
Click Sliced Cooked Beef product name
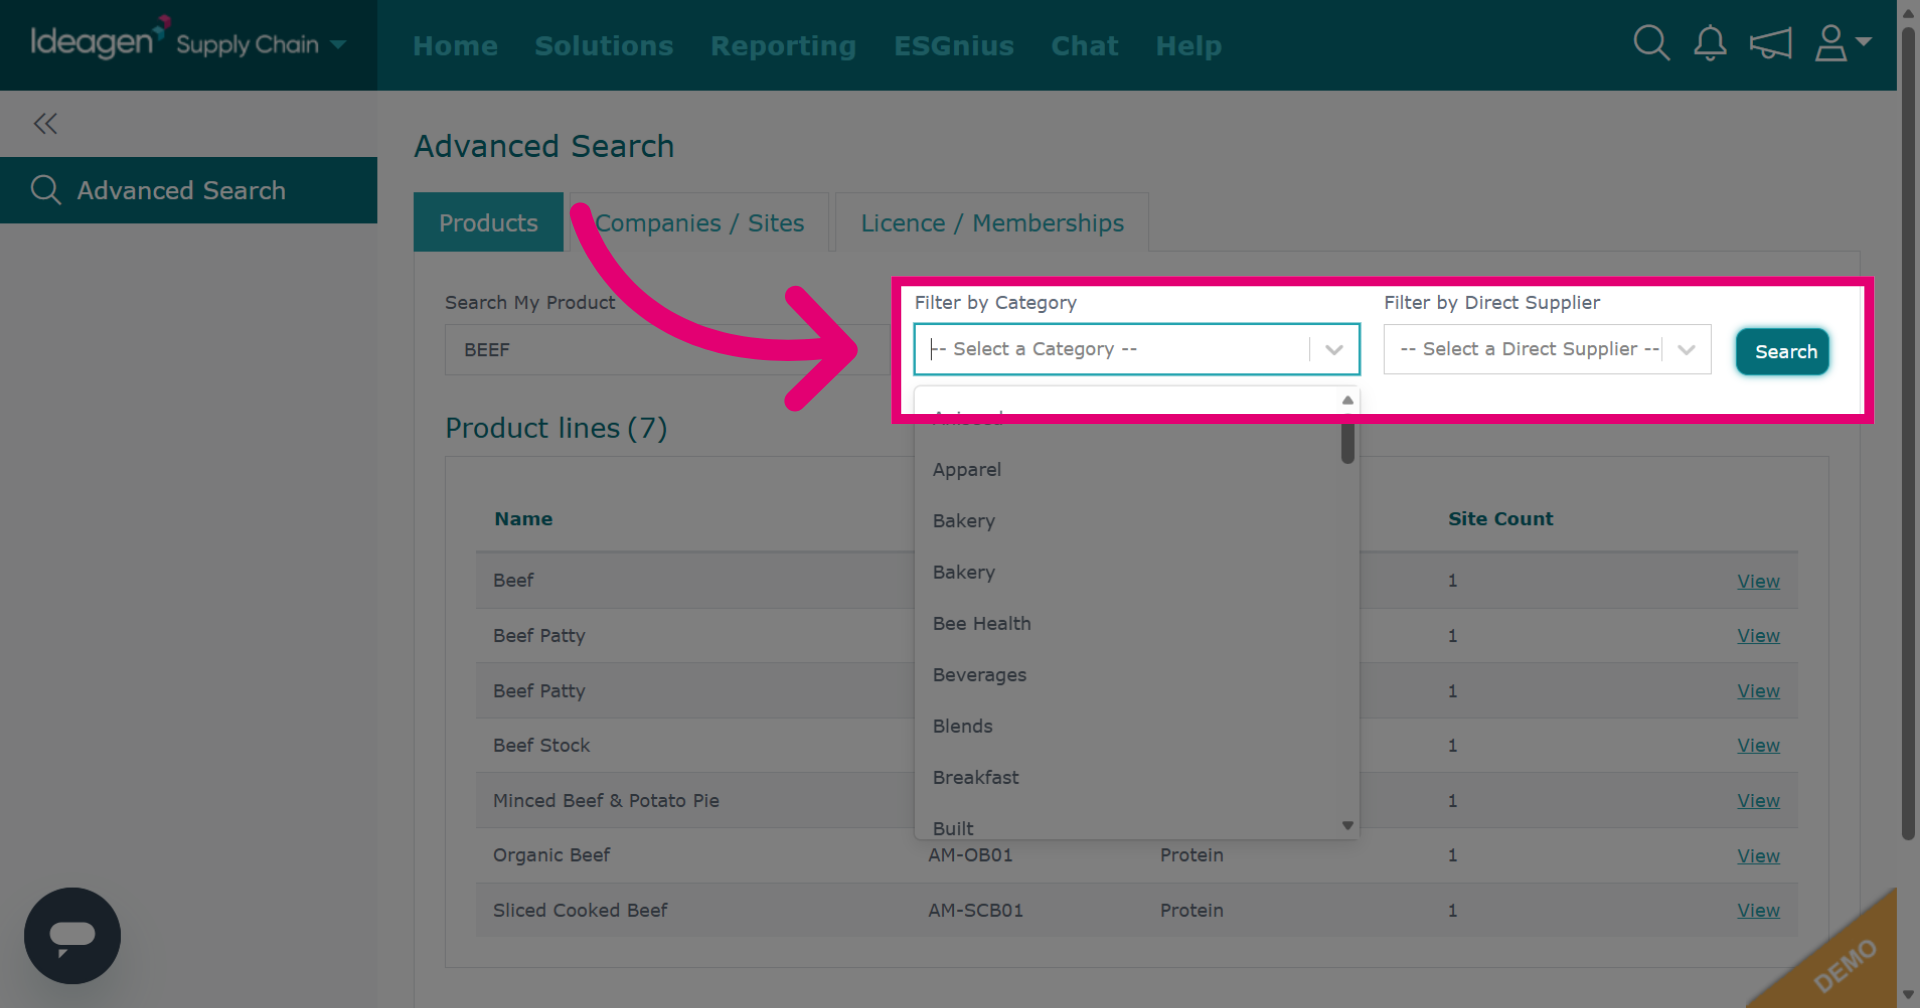[x=580, y=910]
